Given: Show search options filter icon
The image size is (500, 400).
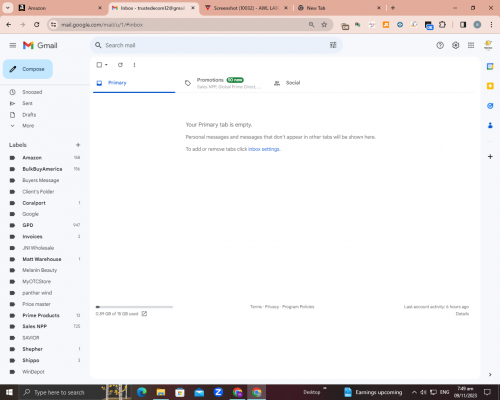Looking at the screenshot, I should tap(333, 45).
